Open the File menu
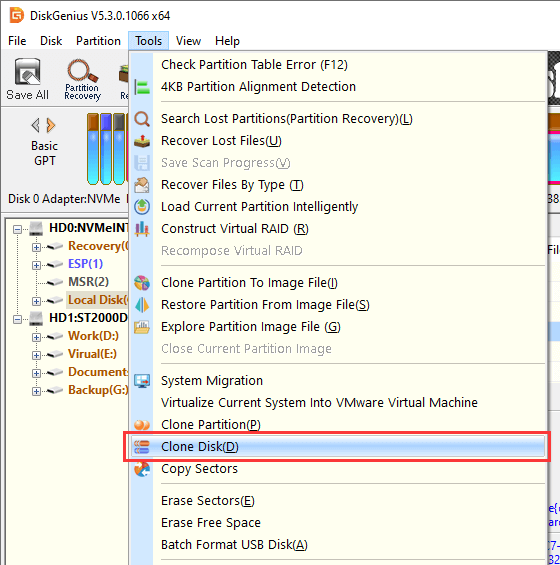This screenshot has height=565, width=560. (x=17, y=41)
